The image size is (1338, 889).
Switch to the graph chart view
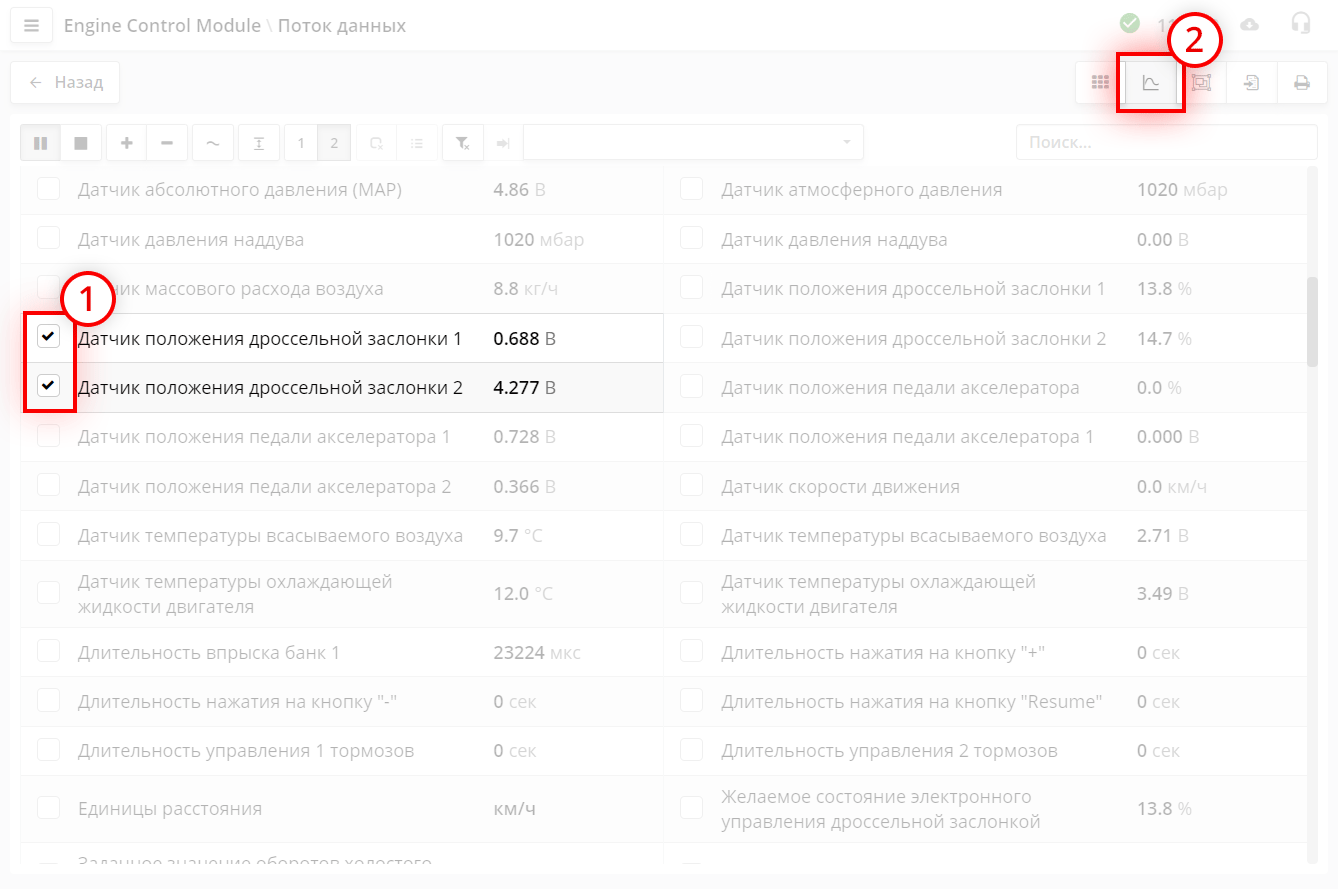tap(1151, 83)
